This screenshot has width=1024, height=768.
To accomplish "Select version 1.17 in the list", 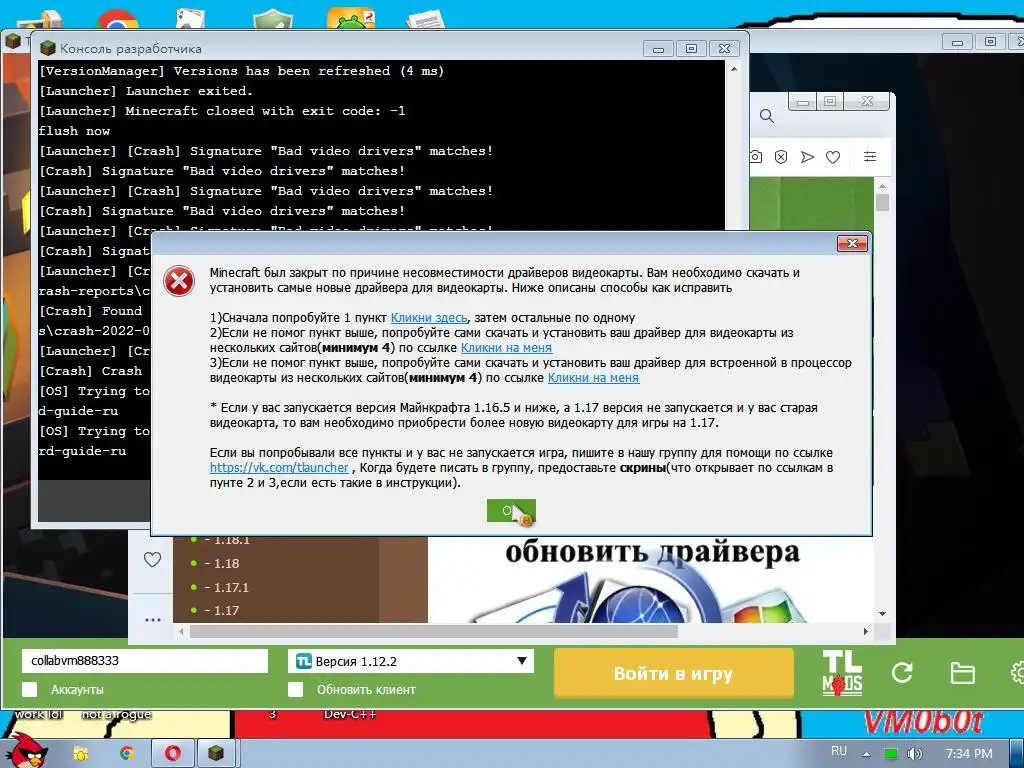I will point(221,611).
